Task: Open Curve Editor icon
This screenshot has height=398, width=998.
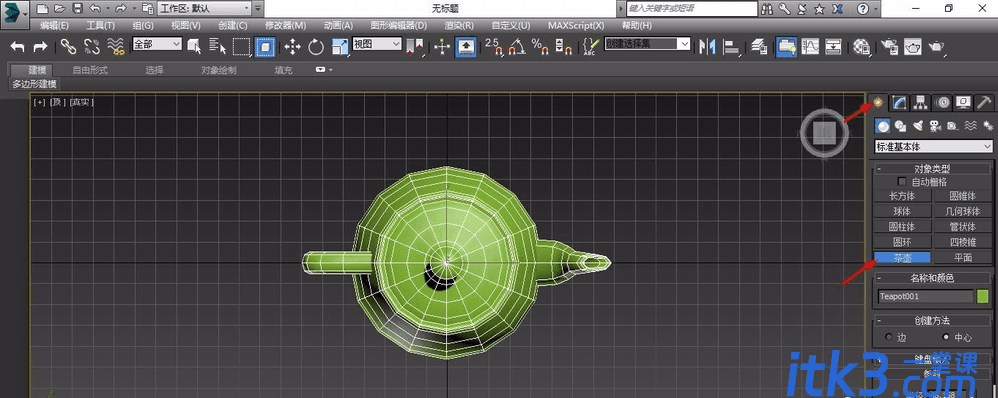Action: coord(810,46)
